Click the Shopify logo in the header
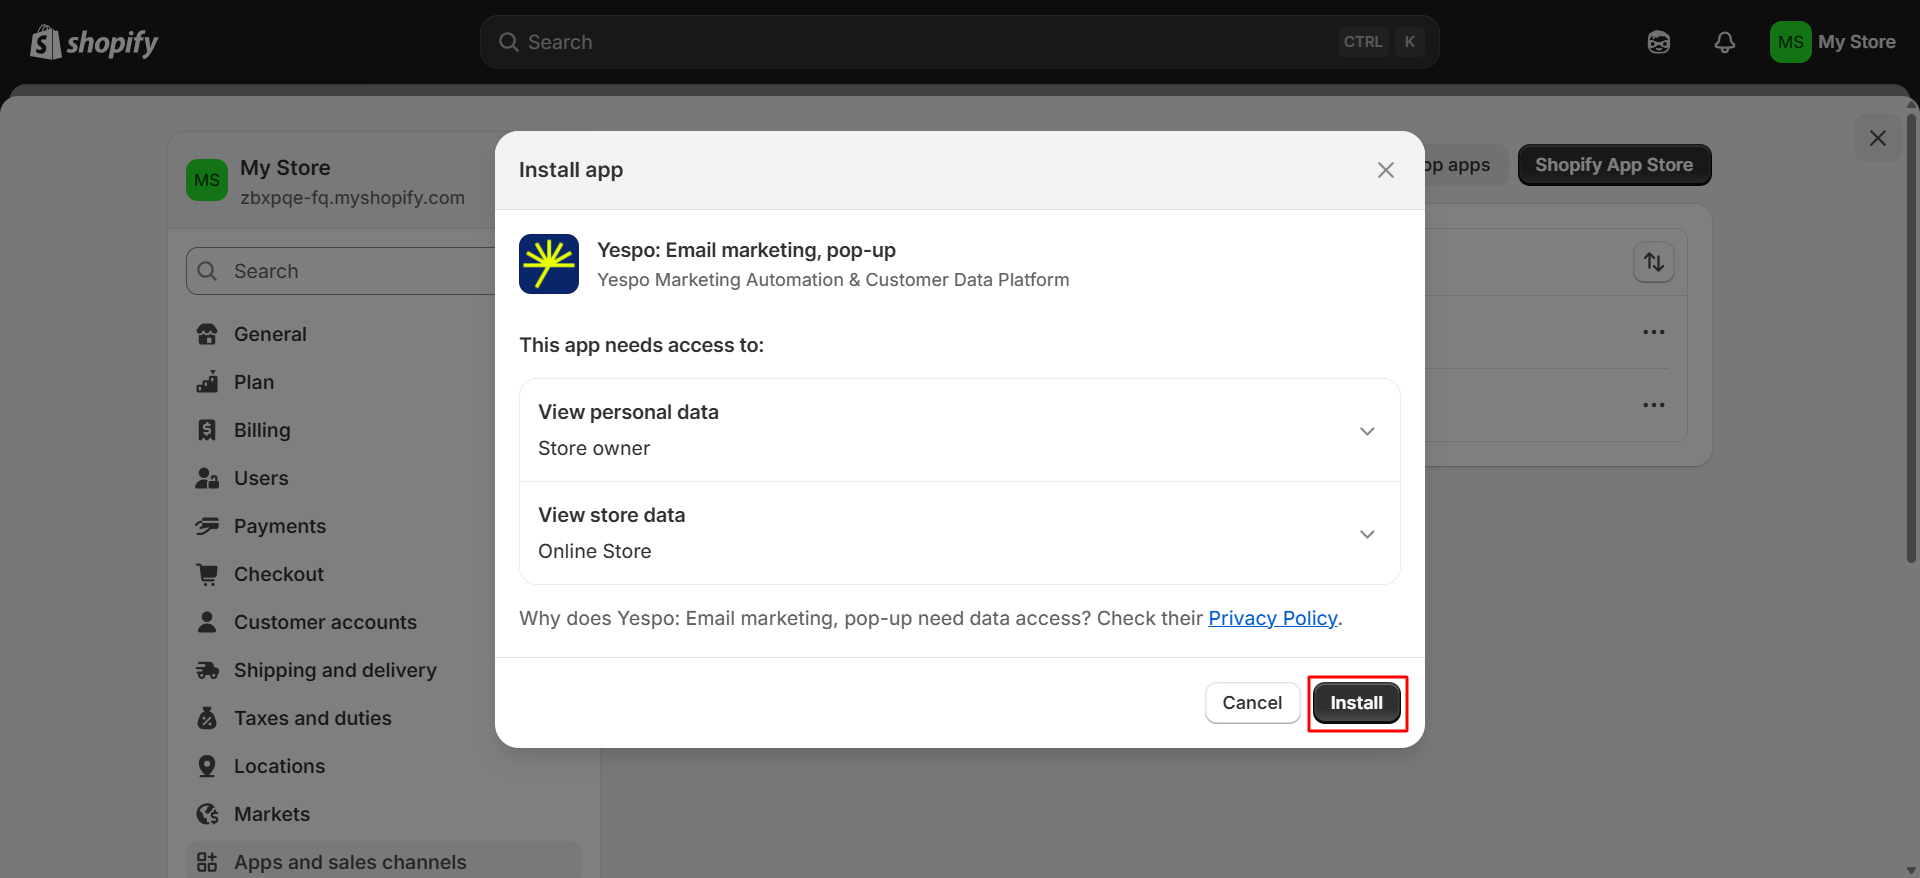The image size is (1920, 878). (94, 42)
